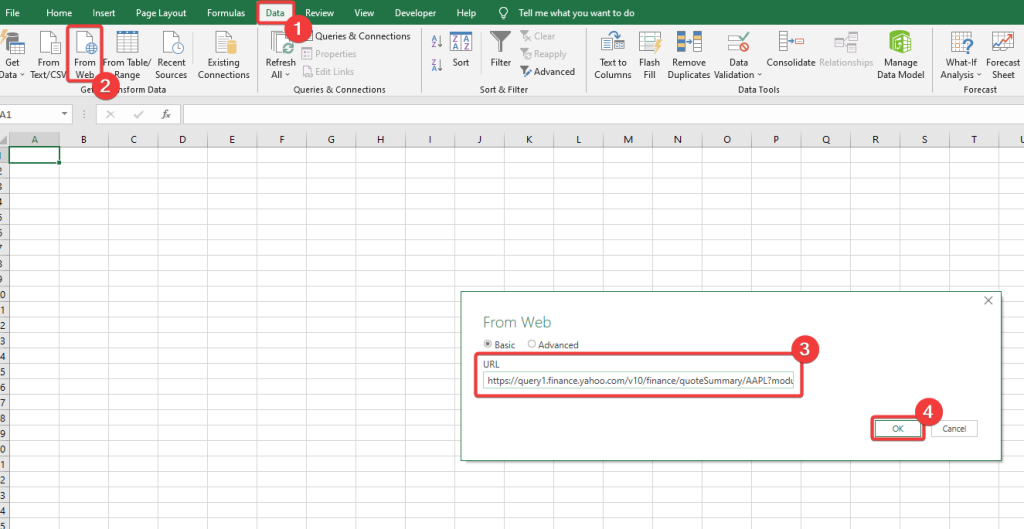Click the Properties command
Image resolution: width=1024 pixels, height=529 pixels.
pyautogui.click(x=329, y=54)
